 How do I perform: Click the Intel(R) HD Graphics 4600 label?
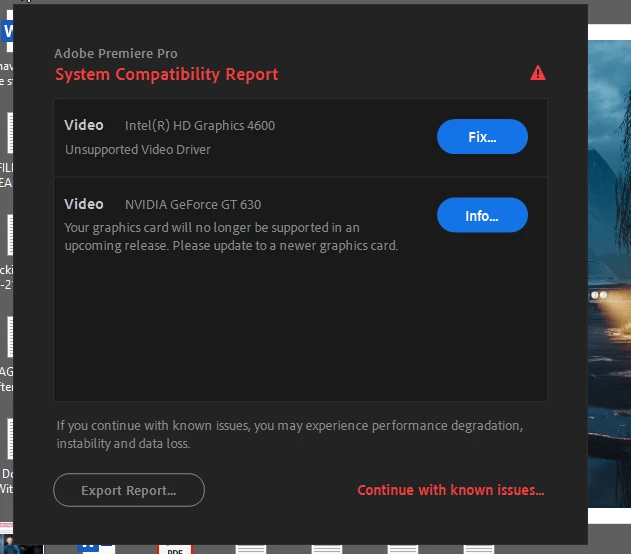pyautogui.click(x=200, y=126)
